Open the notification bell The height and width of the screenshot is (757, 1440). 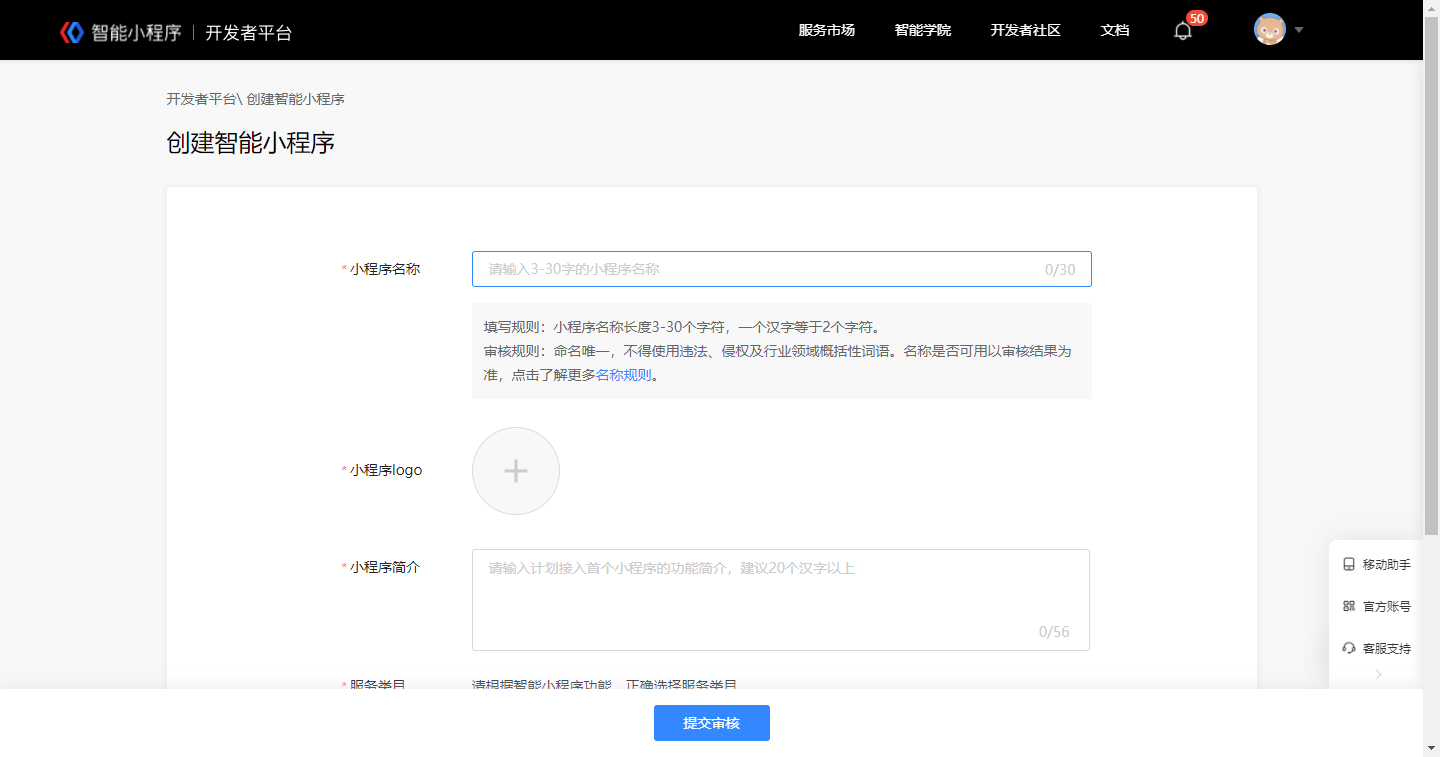click(1183, 31)
